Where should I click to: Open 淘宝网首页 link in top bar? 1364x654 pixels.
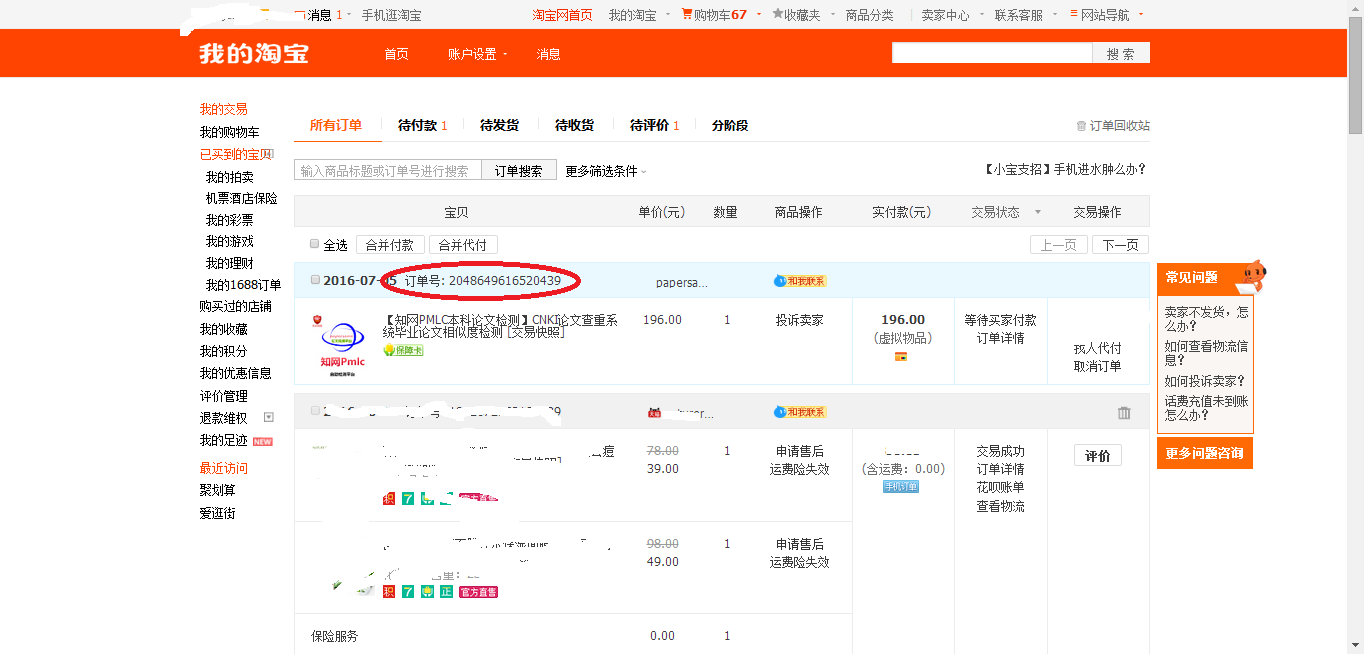click(x=562, y=15)
